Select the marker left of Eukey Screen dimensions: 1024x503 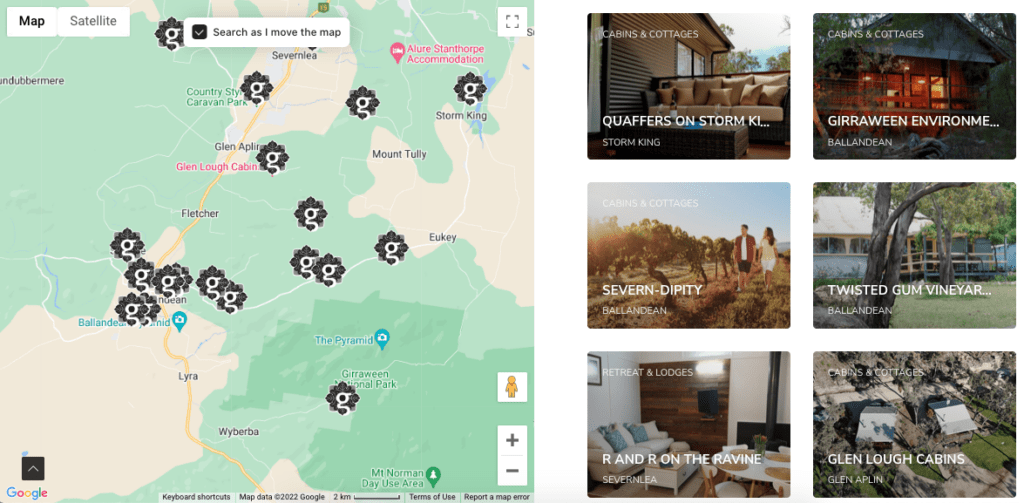click(x=391, y=248)
